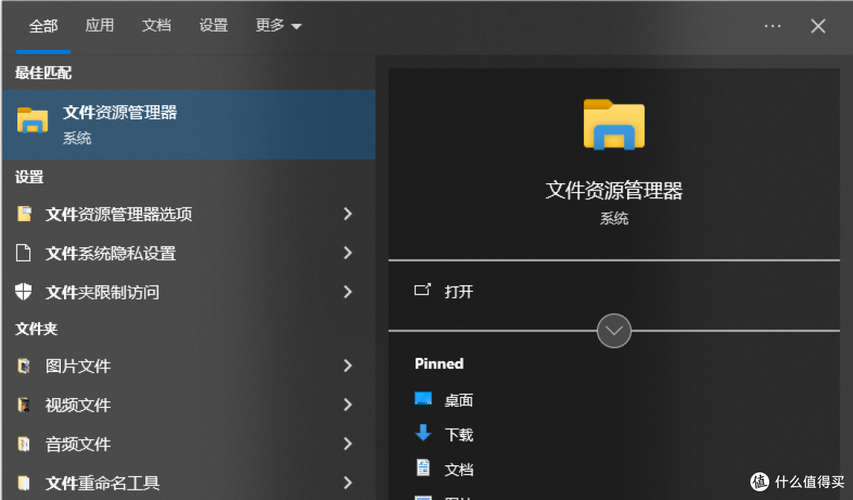Expand the arrow beside 图片文件
The height and width of the screenshot is (500, 853).
tap(348, 366)
